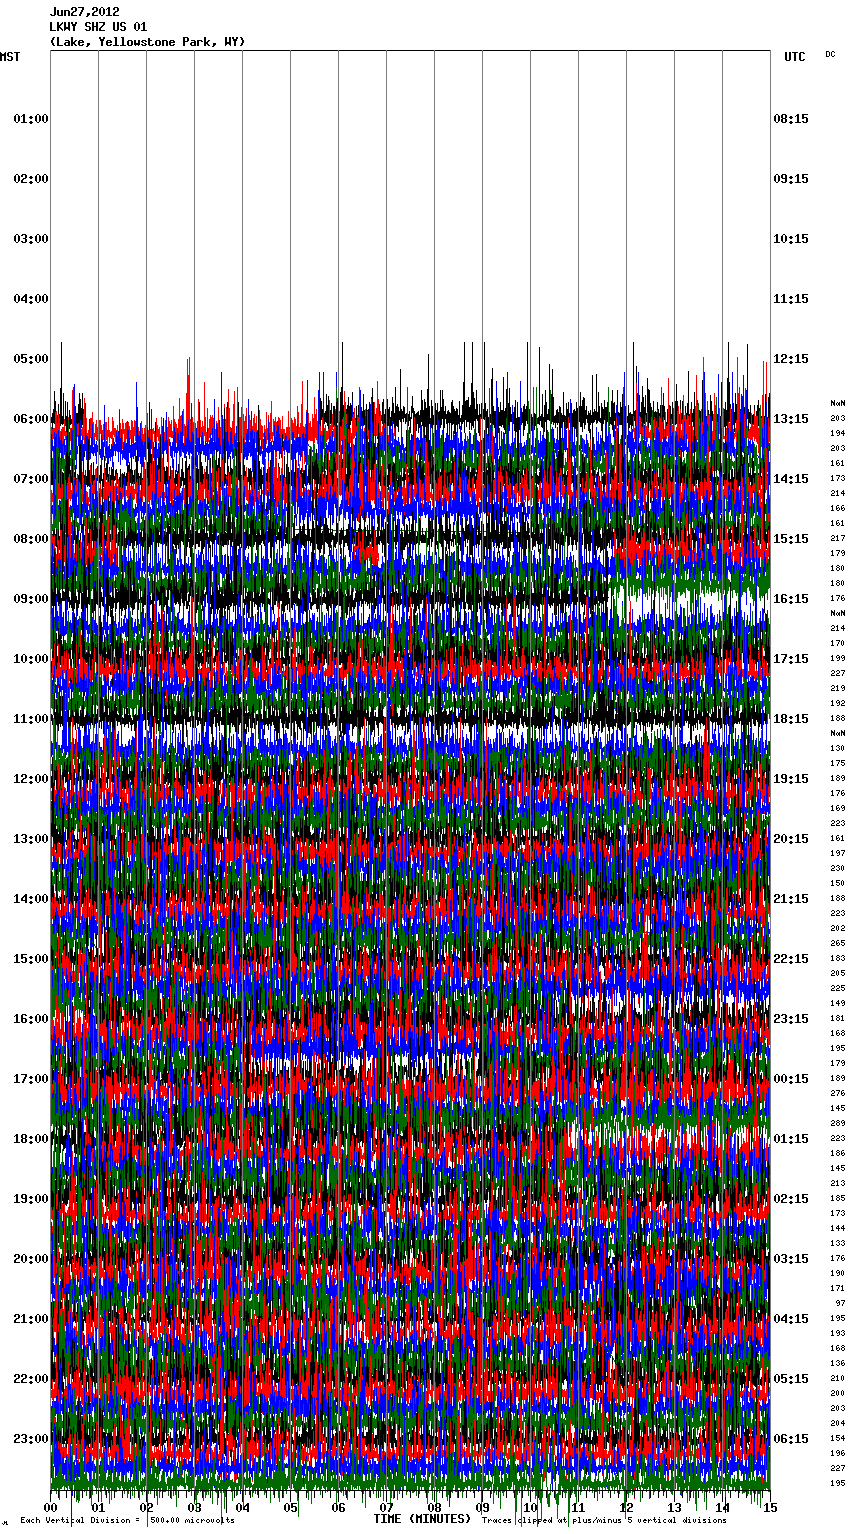Click the 08:15 UTC time label

(791, 119)
